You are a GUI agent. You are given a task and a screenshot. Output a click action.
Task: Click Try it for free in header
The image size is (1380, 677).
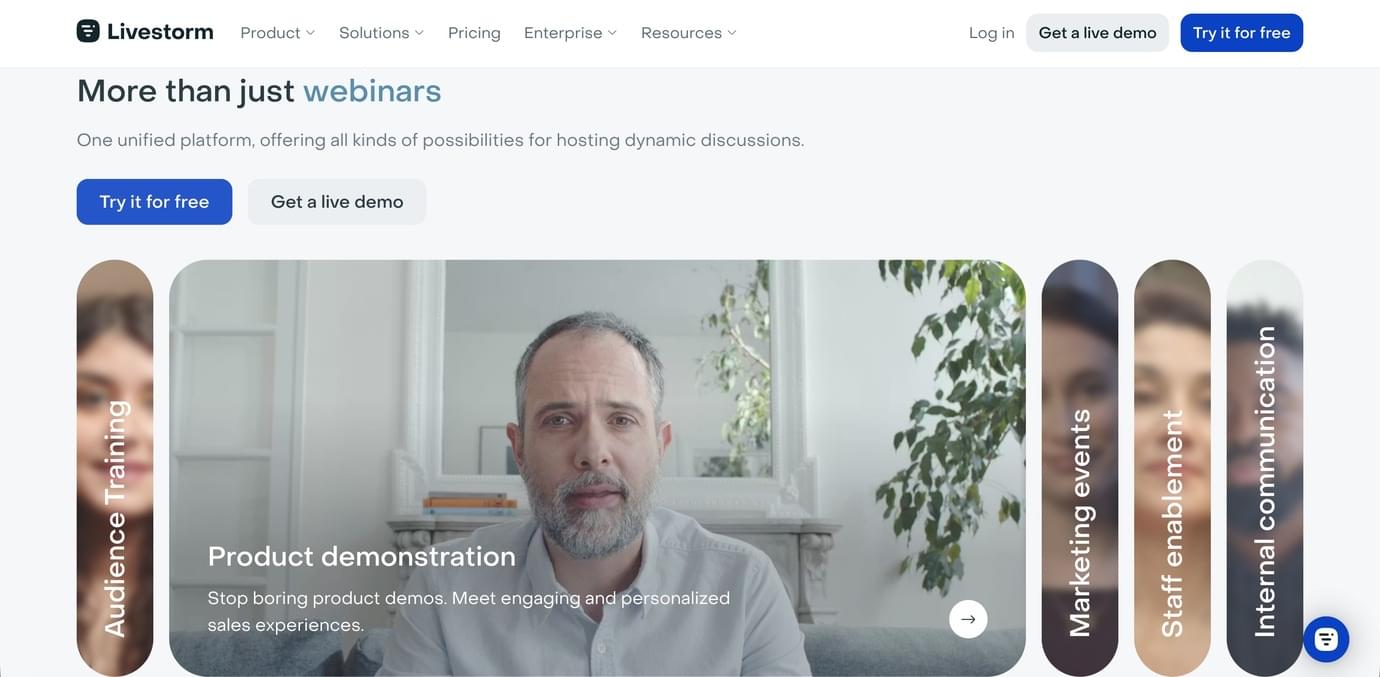point(1241,33)
